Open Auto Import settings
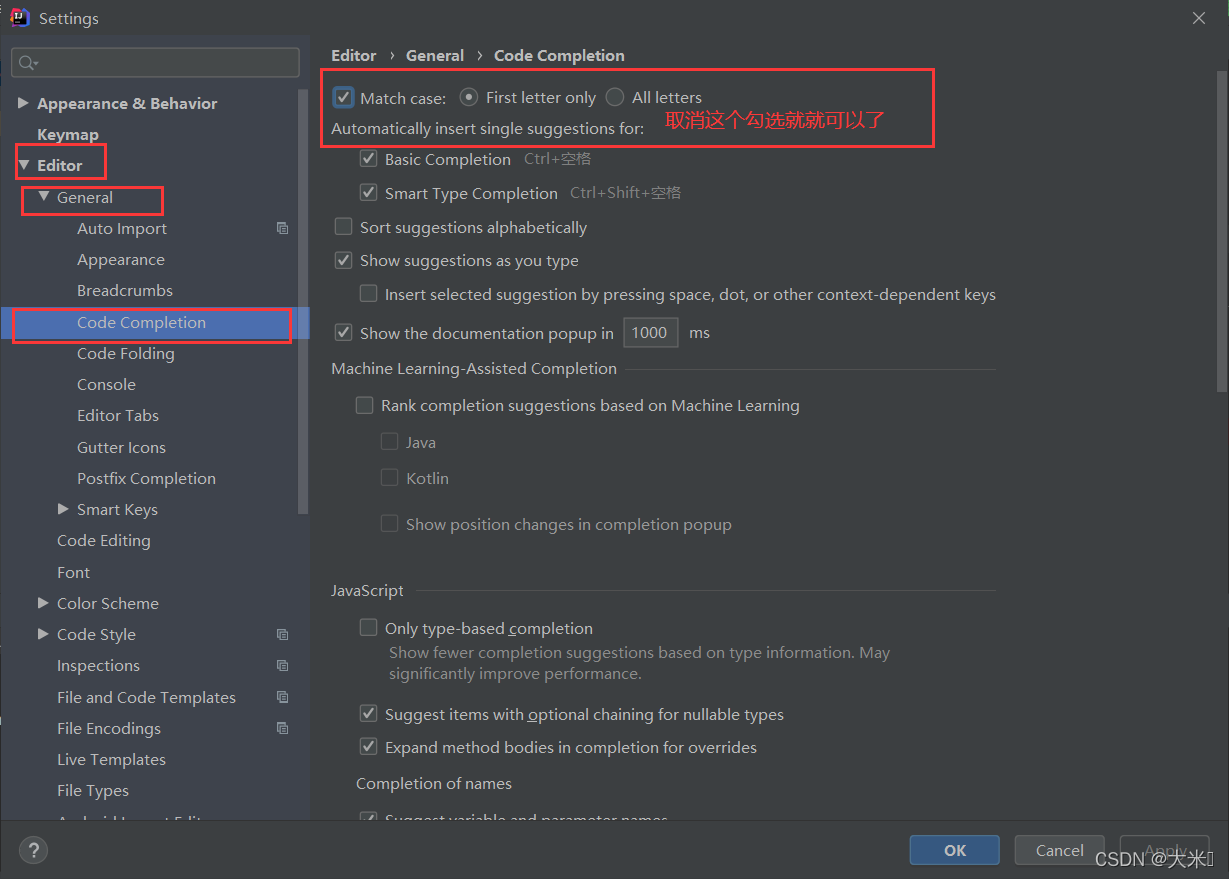The image size is (1229, 879). [122, 229]
